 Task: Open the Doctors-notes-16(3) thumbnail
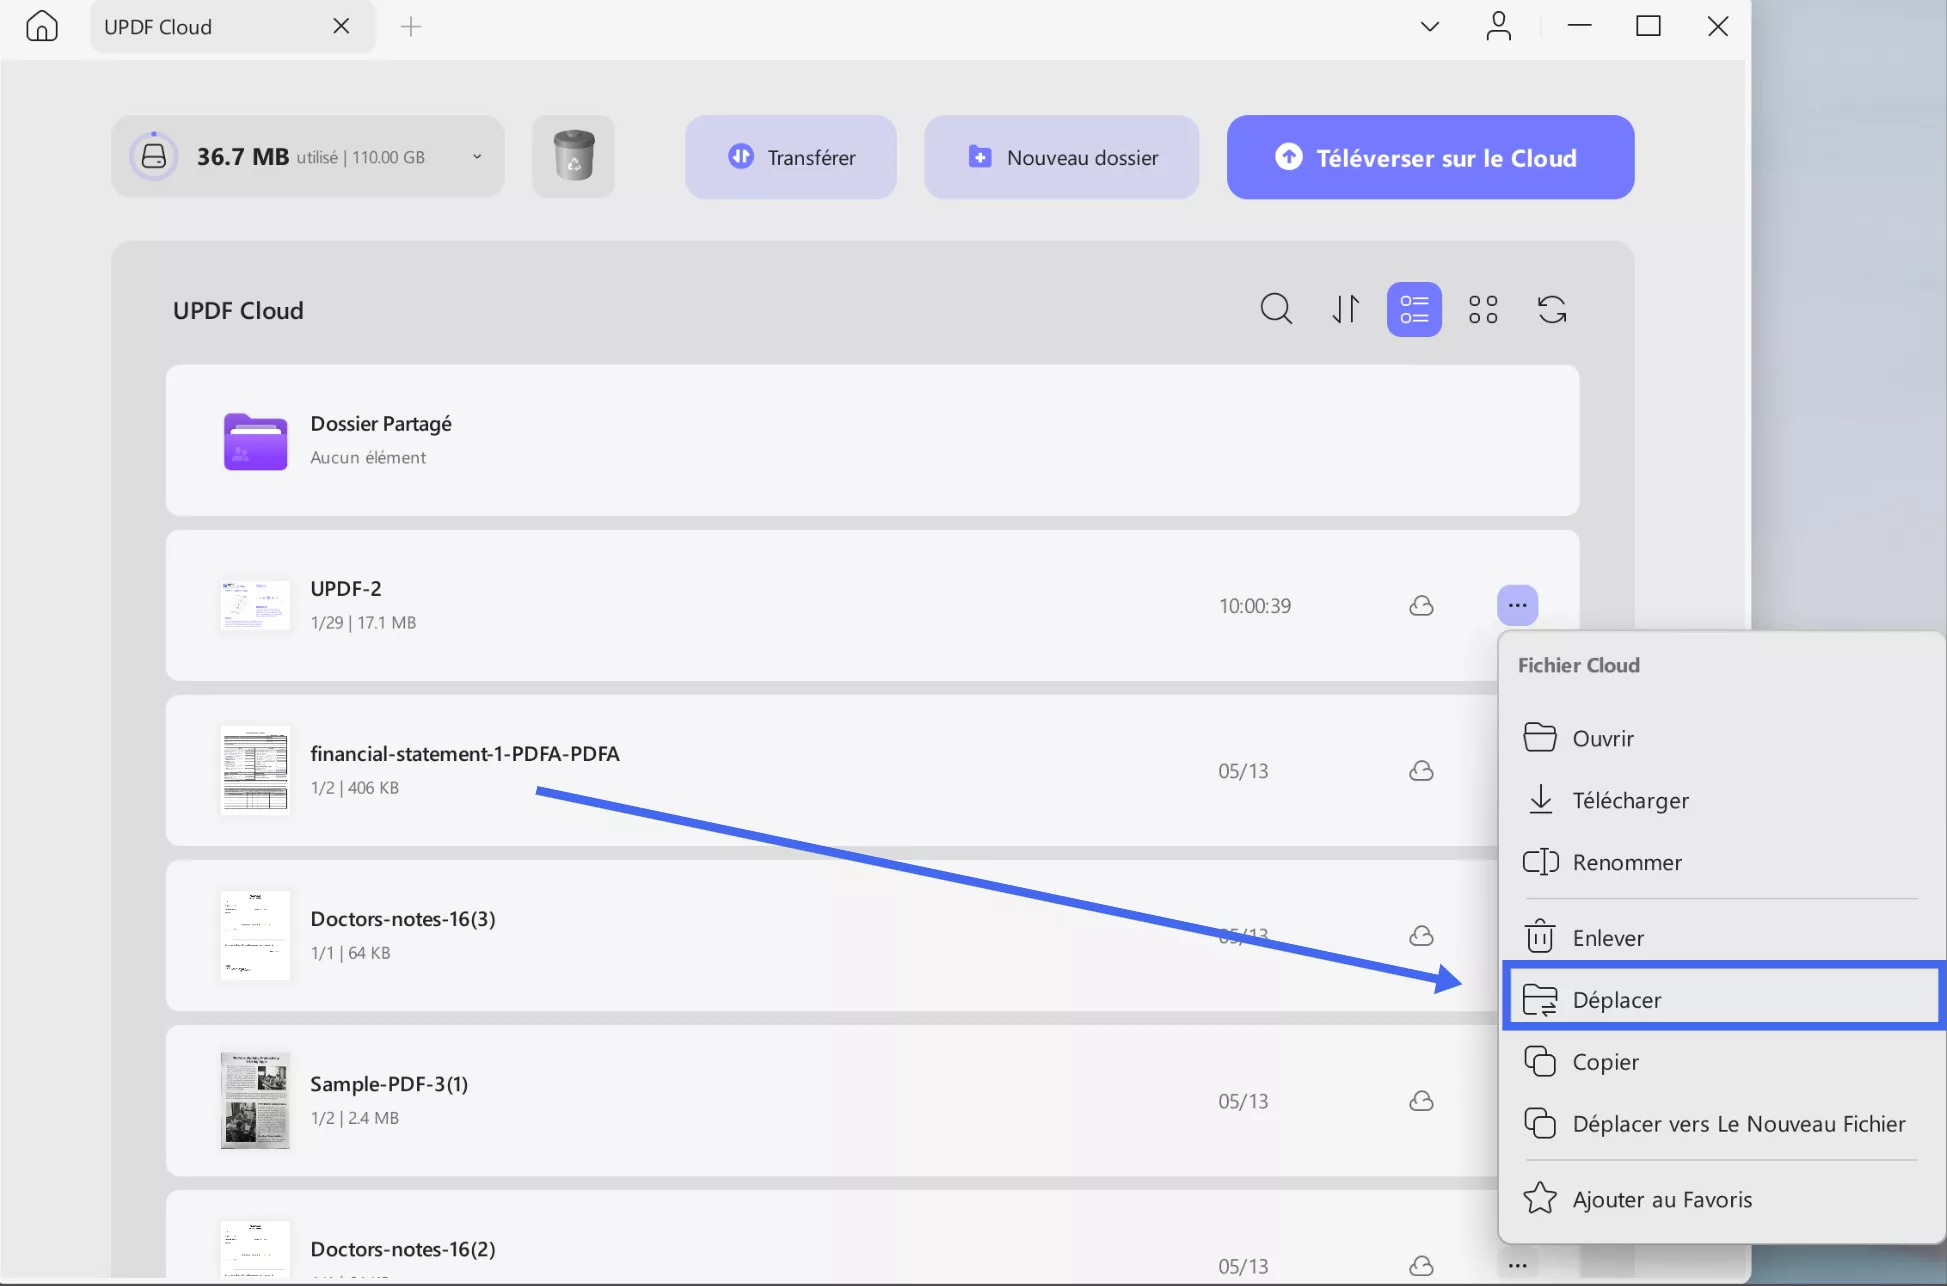[x=255, y=935]
